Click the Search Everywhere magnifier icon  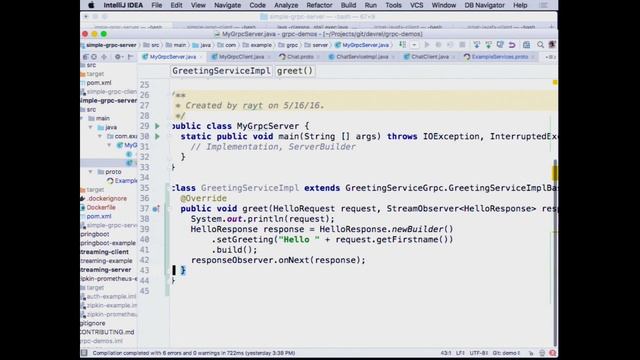click(x=540, y=45)
